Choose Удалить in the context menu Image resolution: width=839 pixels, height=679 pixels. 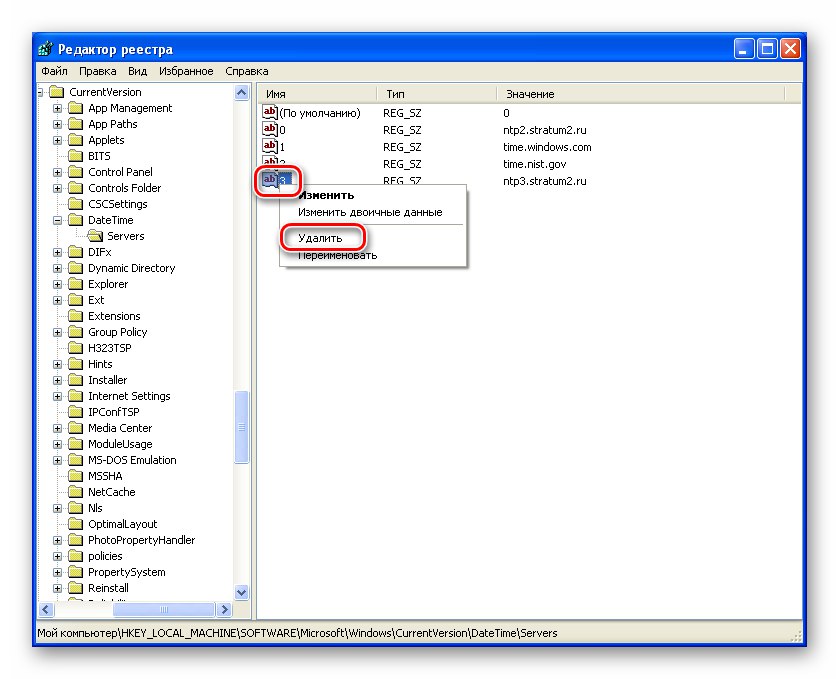[373, 238]
